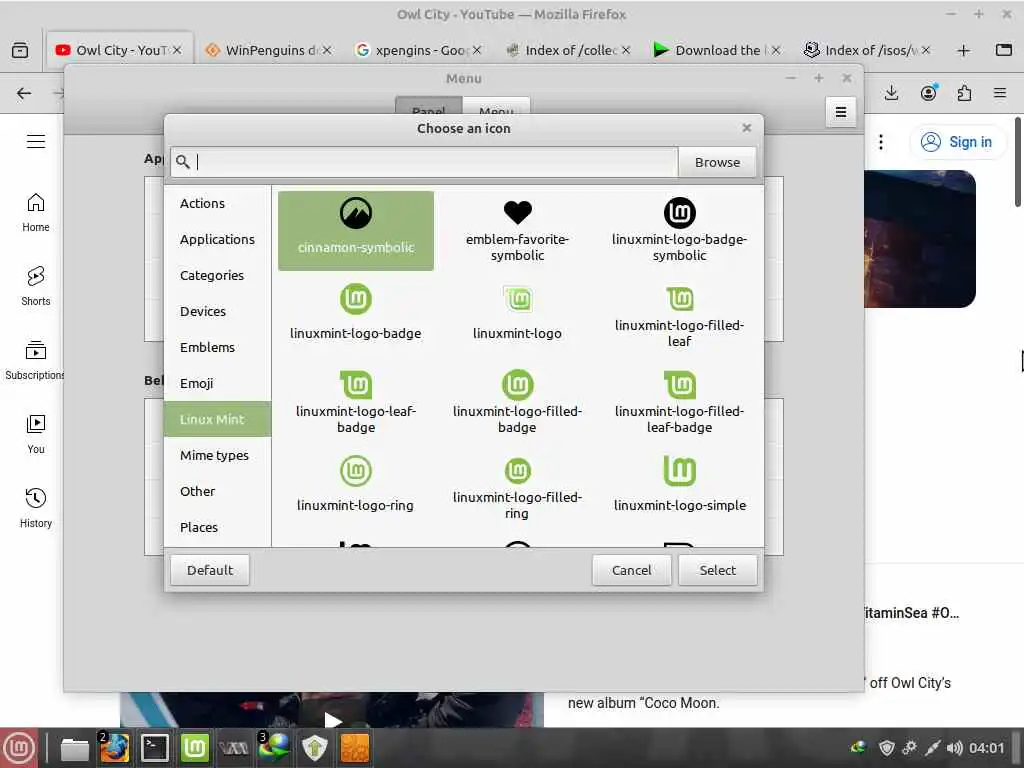Open the volume control in the tray
Viewport: 1024px width, 768px height.
coord(954,748)
